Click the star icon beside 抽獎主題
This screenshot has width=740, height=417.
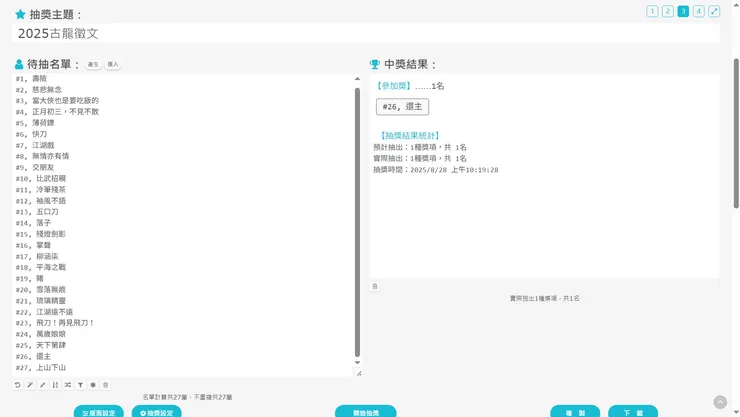[x=20, y=14]
